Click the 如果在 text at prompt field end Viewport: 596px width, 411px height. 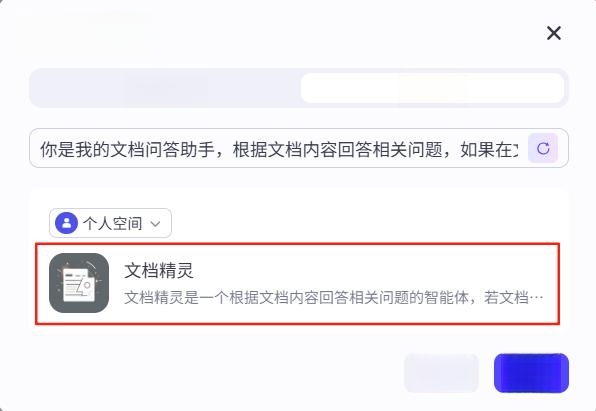pyautogui.click(x=487, y=150)
